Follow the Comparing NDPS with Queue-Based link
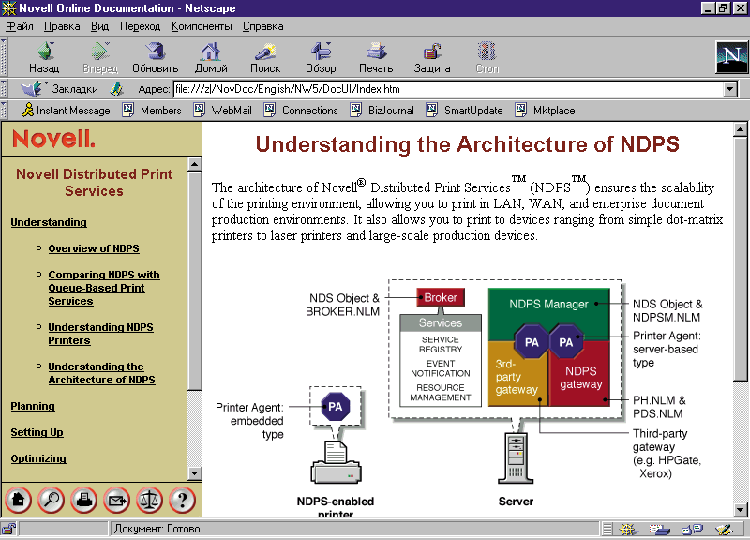750x540 pixels. (103, 288)
